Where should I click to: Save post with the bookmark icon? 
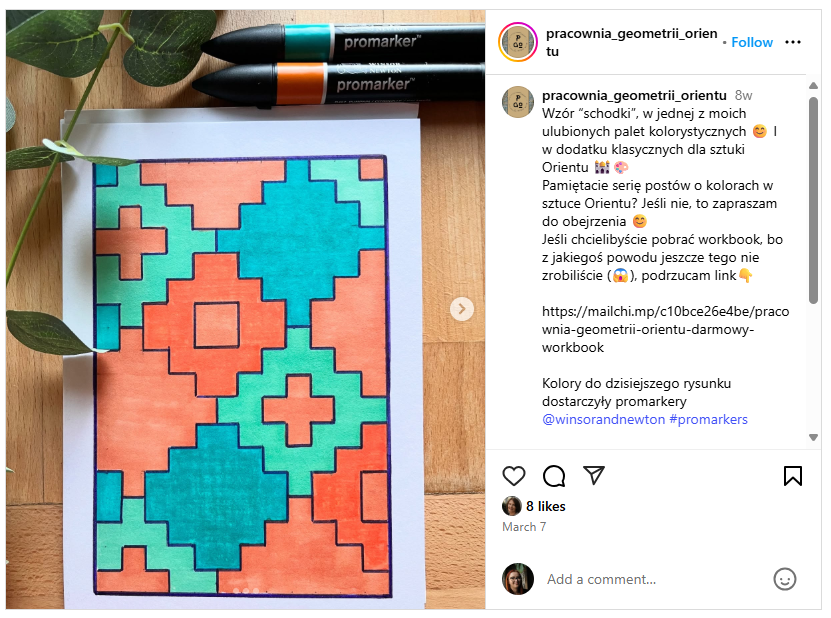tap(792, 476)
